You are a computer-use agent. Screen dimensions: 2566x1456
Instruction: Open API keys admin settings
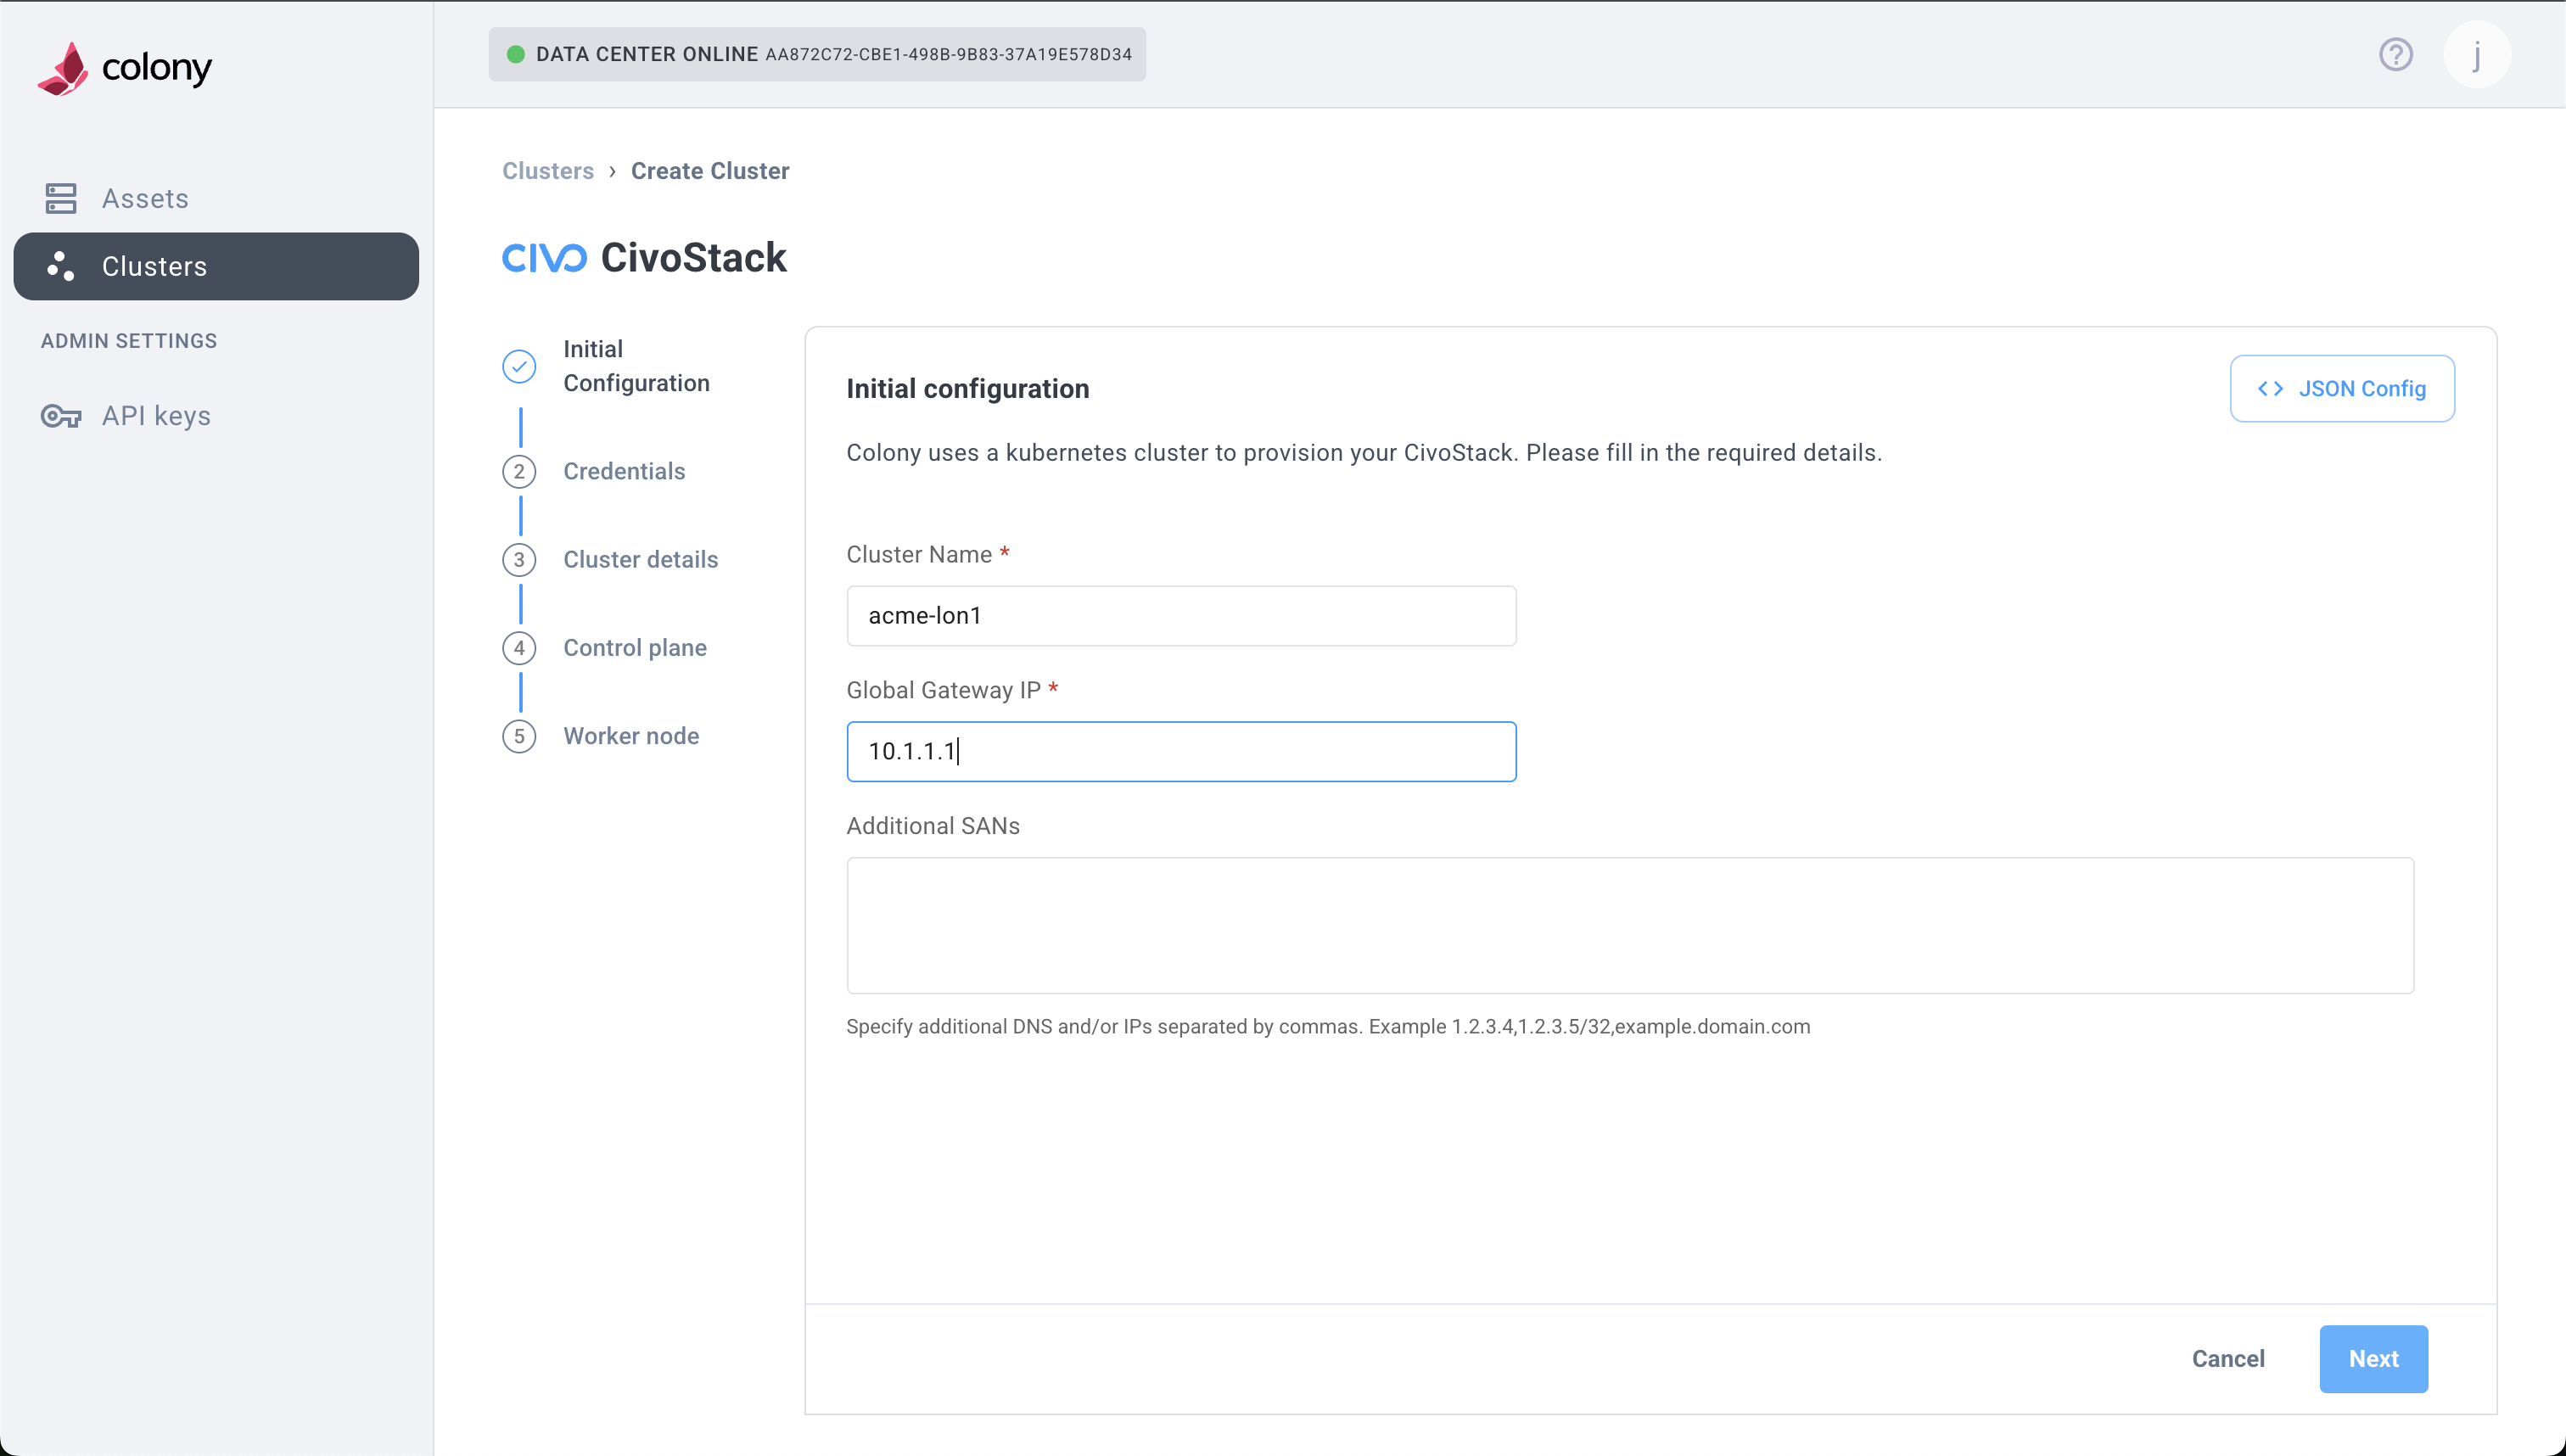156,416
